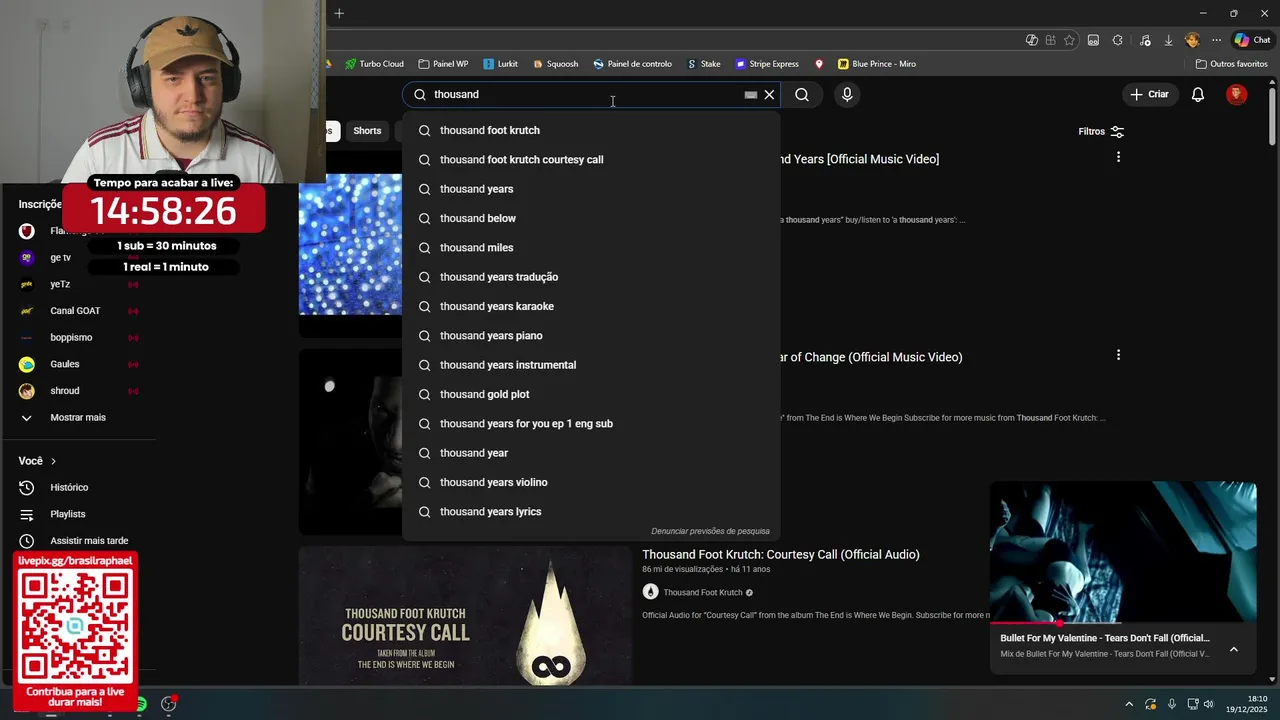Choose suggestion 'thousand years'
The height and width of the screenshot is (720, 1280).
point(591,189)
